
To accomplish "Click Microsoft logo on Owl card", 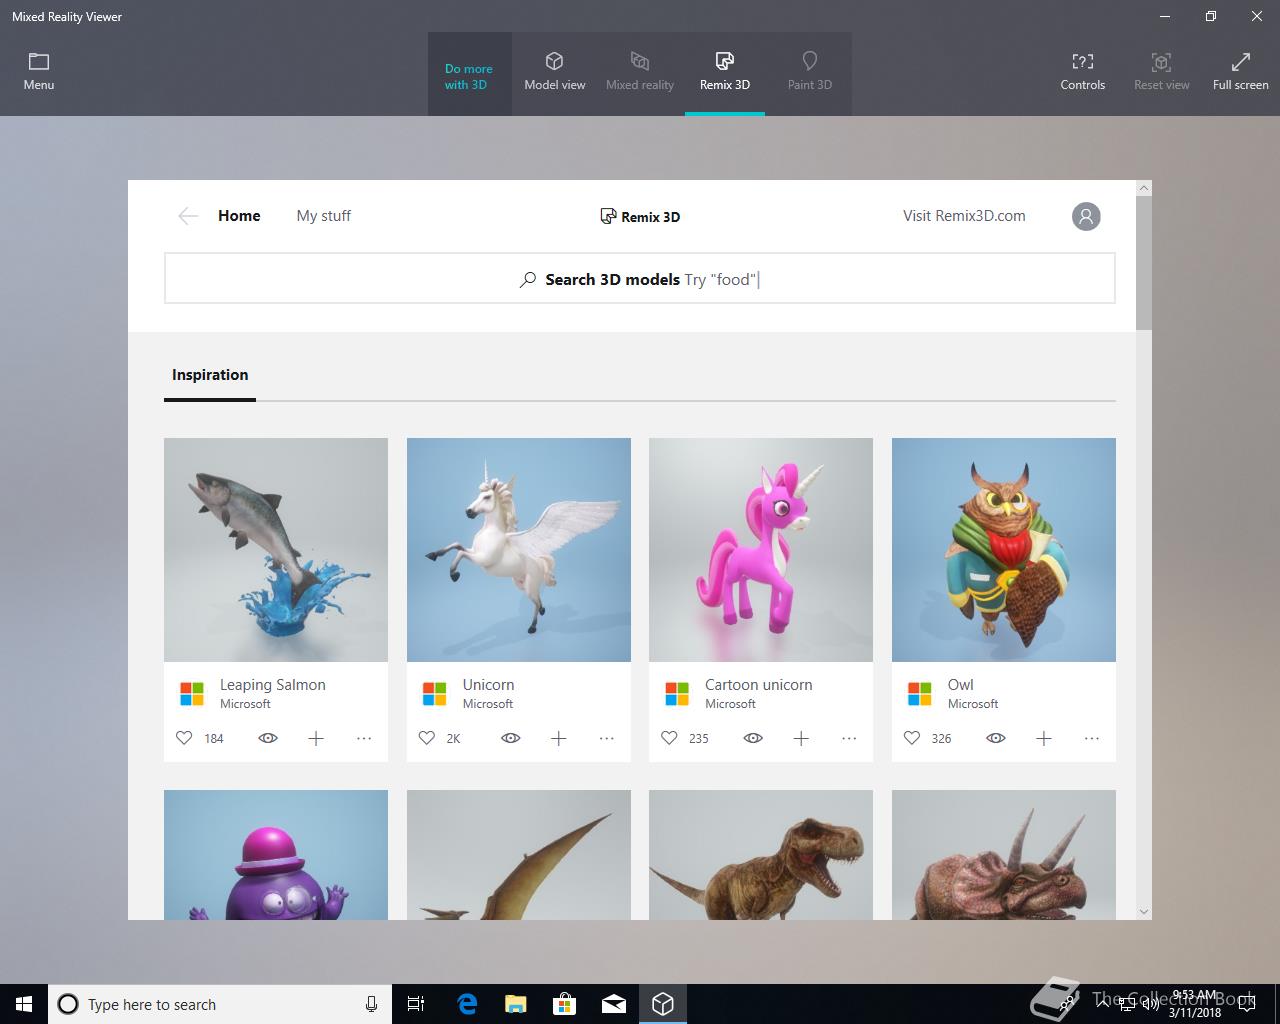I will pyautogui.click(x=920, y=694).
